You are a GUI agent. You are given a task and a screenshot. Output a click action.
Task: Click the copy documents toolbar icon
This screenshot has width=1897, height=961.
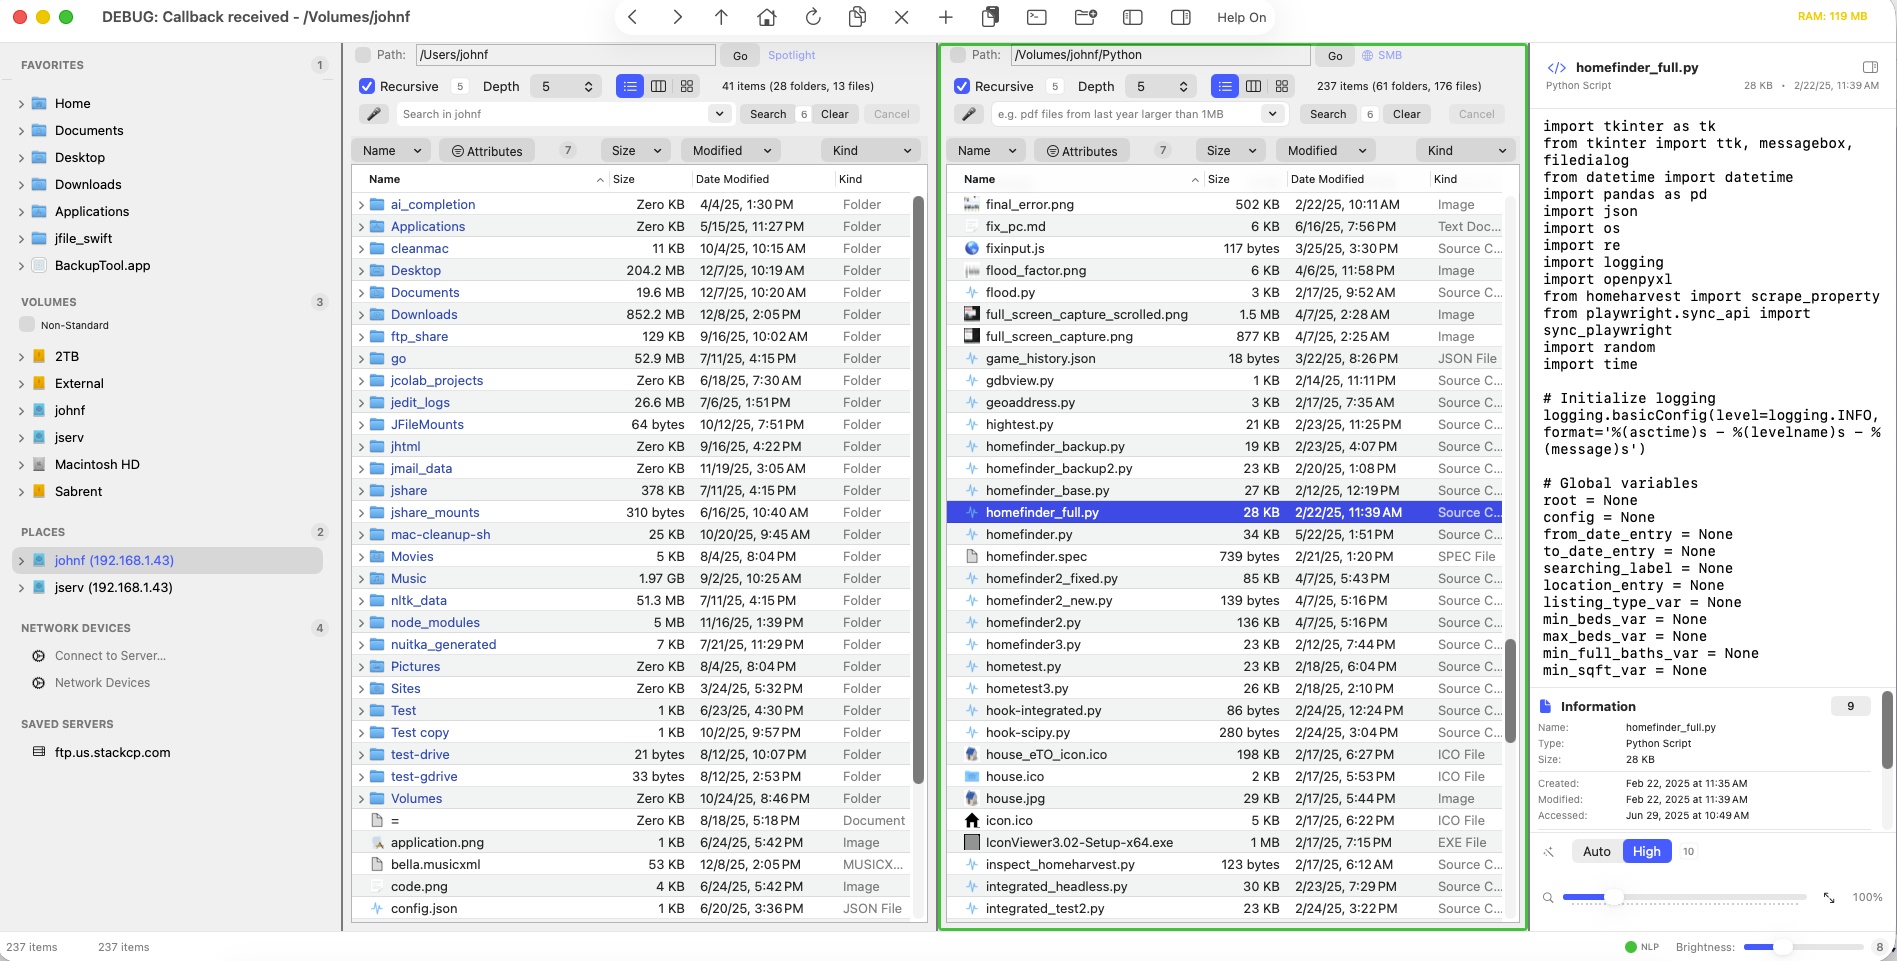857,17
